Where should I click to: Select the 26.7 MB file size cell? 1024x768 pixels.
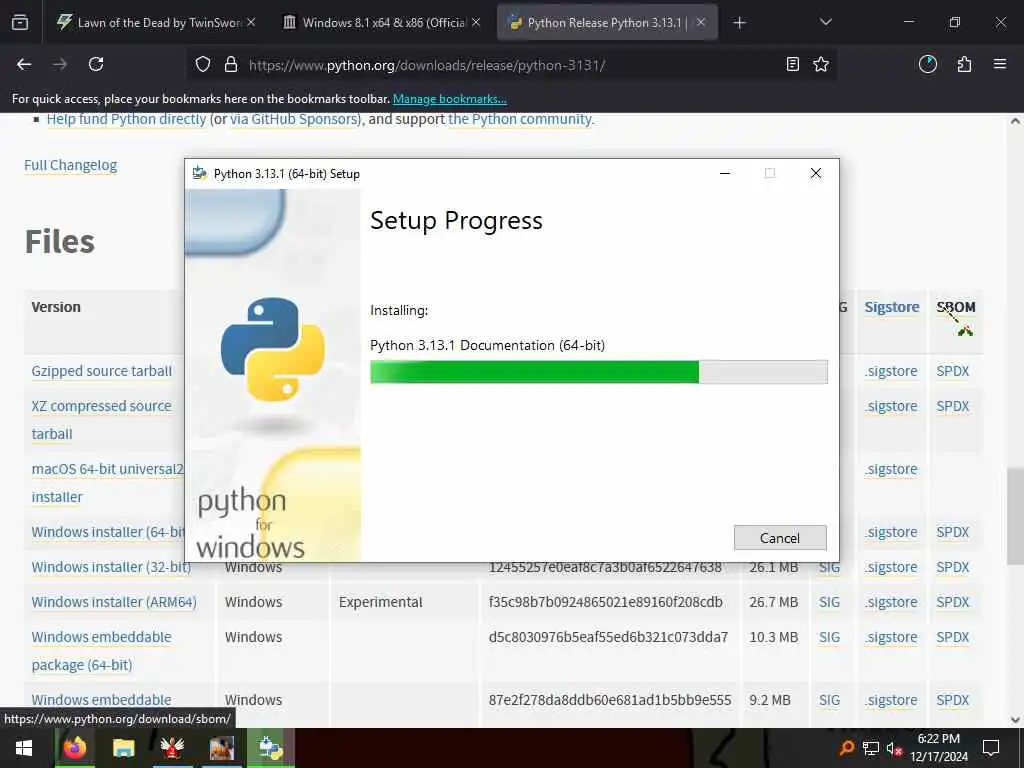point(773,602)
